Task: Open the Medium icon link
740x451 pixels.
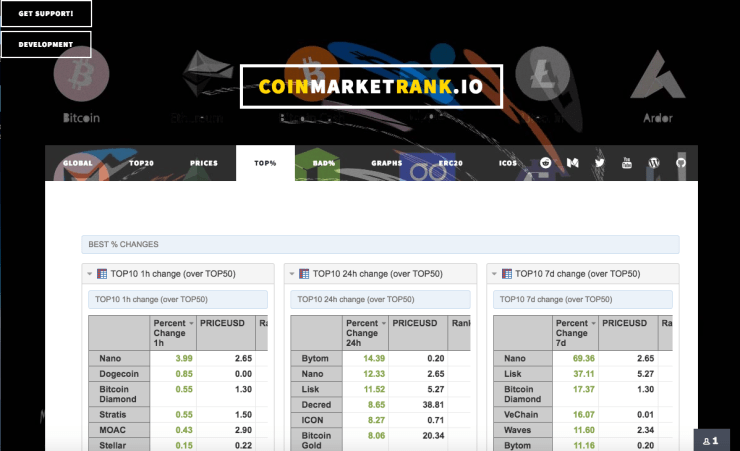Action: [x=573, y=163]
